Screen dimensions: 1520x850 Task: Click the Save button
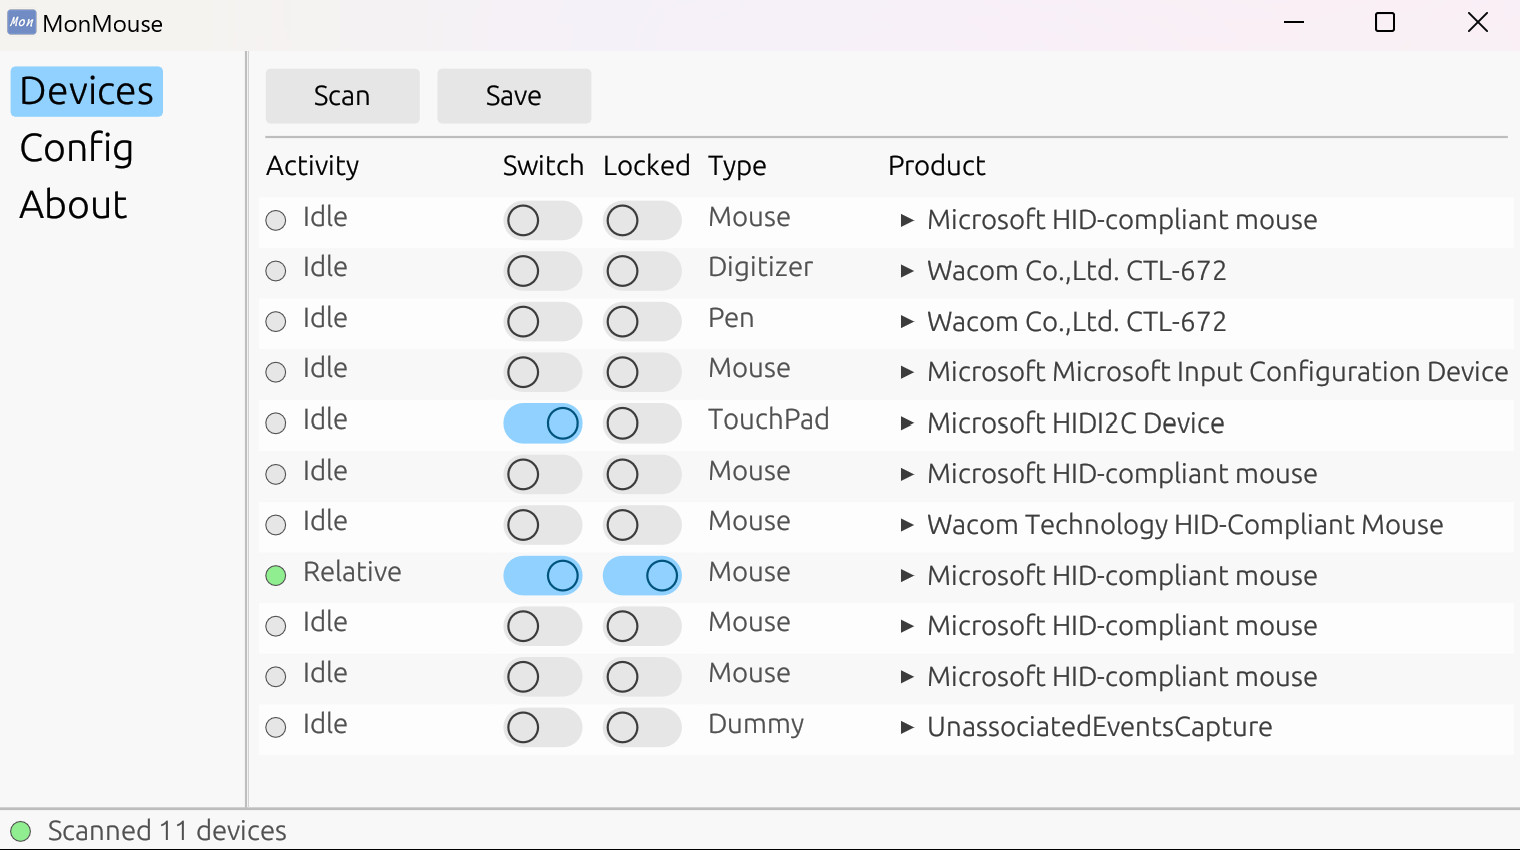pyautogui.click(x=514, y=96)
